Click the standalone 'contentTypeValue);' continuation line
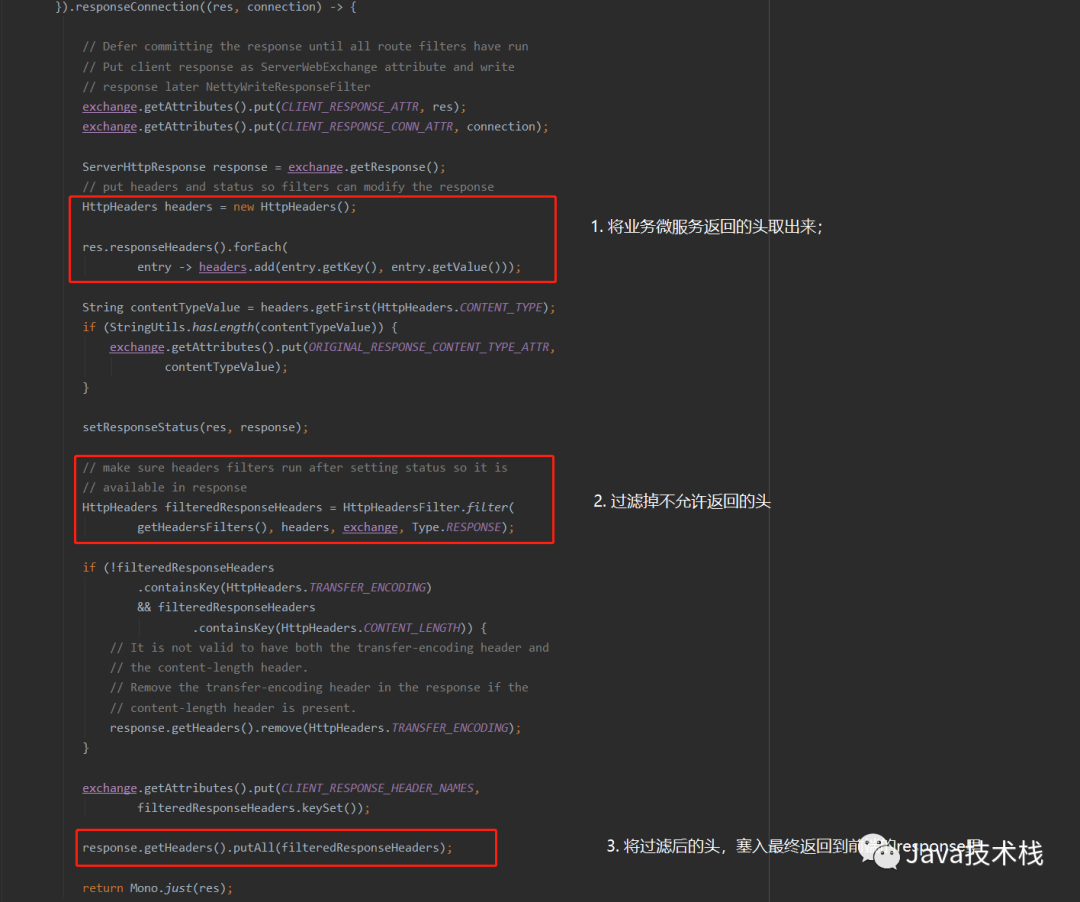 [226, 367]
